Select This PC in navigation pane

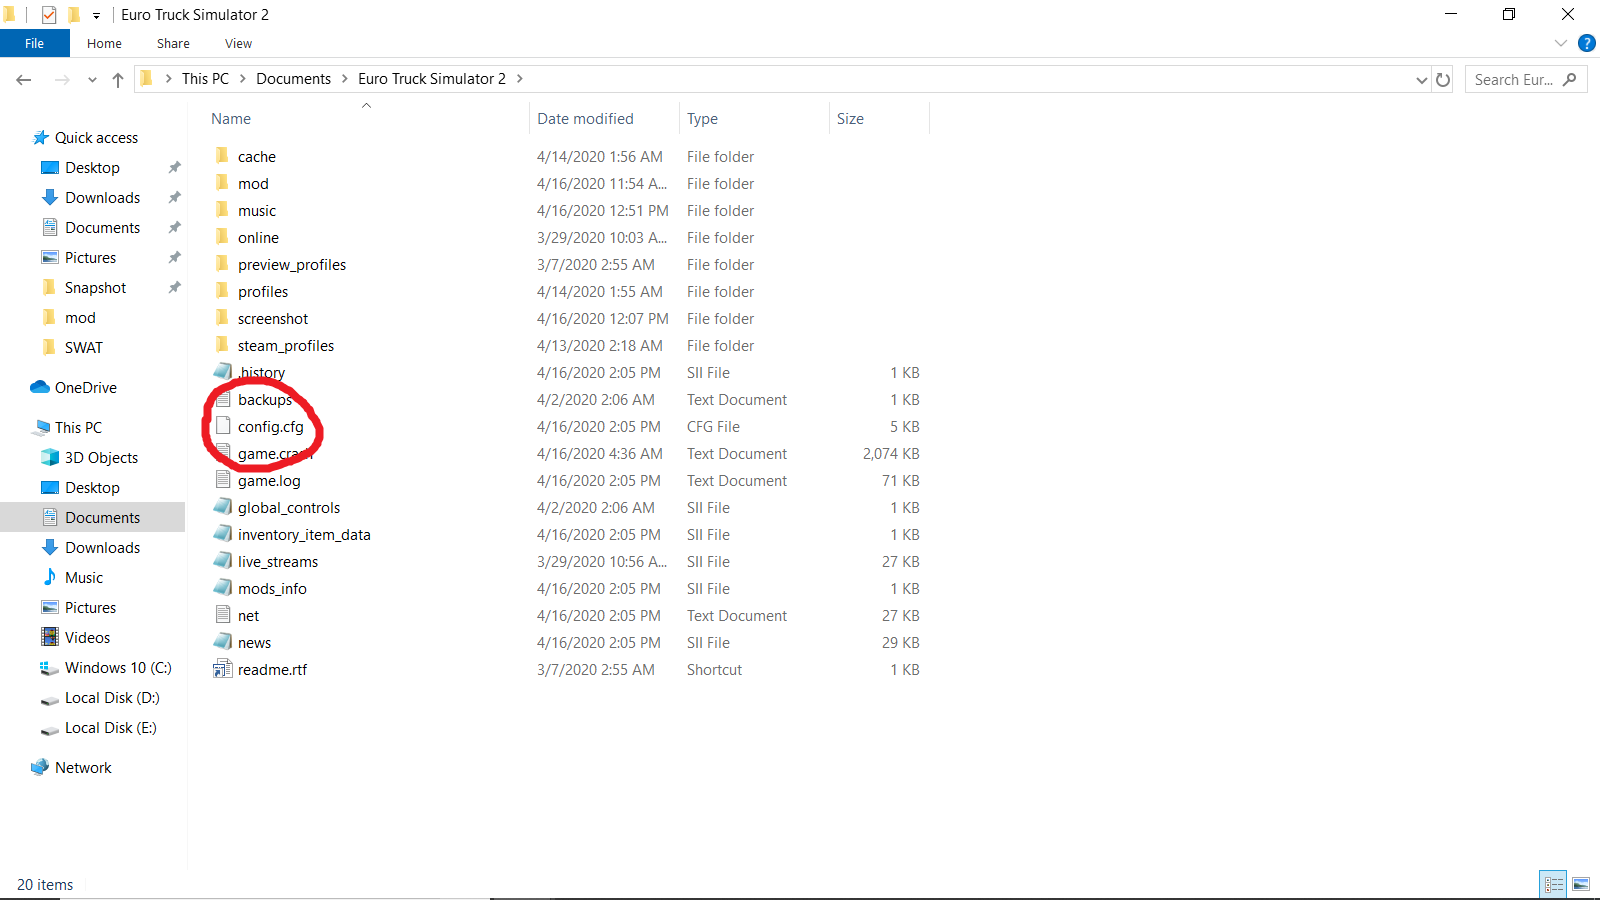[78, 427]
